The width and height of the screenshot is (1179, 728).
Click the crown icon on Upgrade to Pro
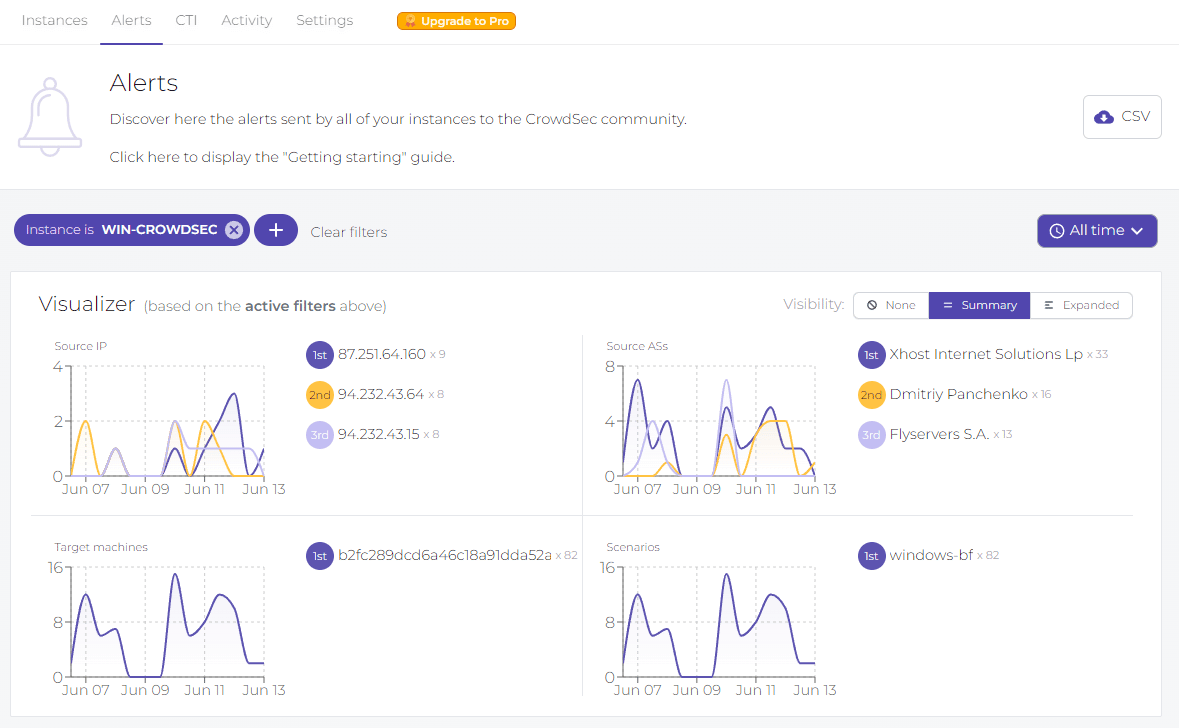pyautogui.click(x=411, y=20)
